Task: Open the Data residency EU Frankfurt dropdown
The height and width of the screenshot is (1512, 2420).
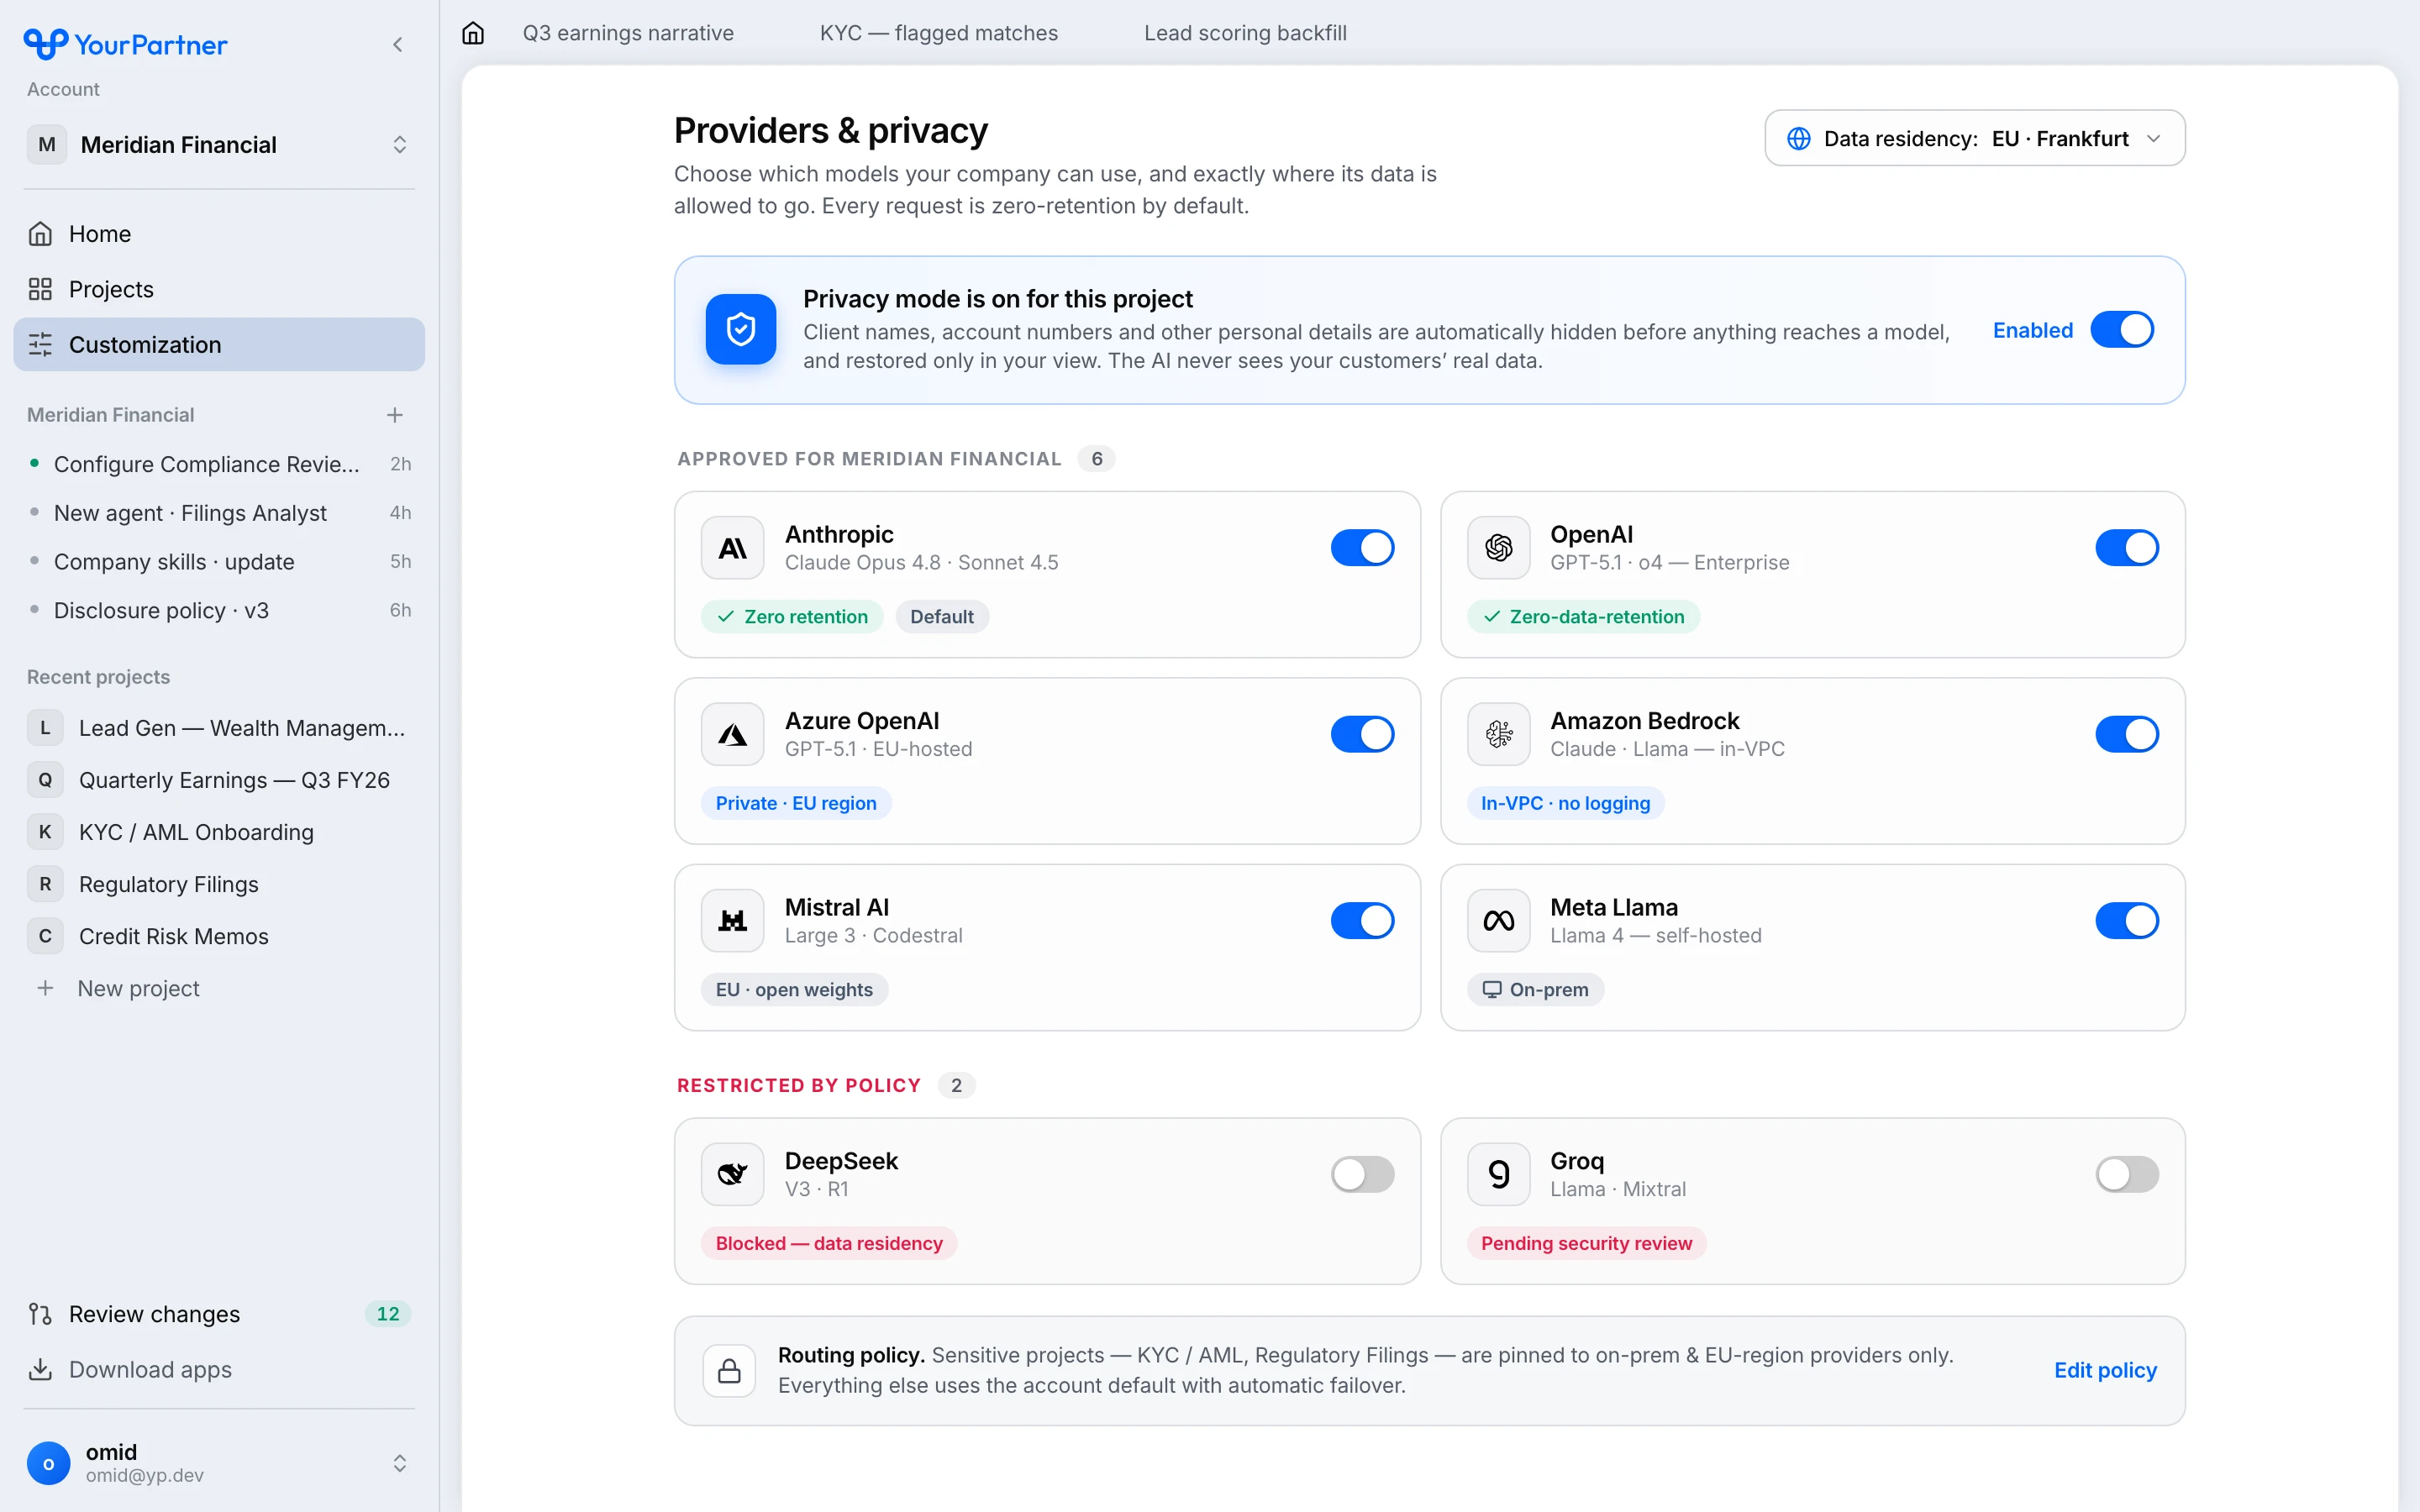Action: pyautogui.click(x=1974, y=139)
